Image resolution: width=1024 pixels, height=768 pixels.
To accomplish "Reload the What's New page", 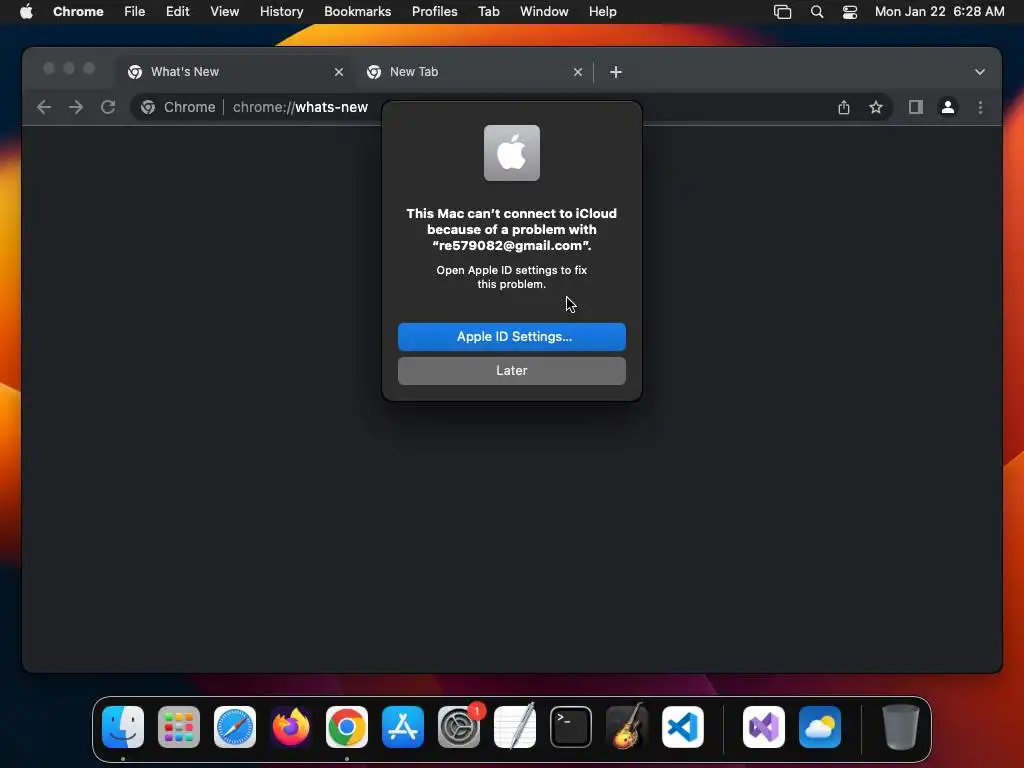I will pyautogui.click(x=108, y=107).
